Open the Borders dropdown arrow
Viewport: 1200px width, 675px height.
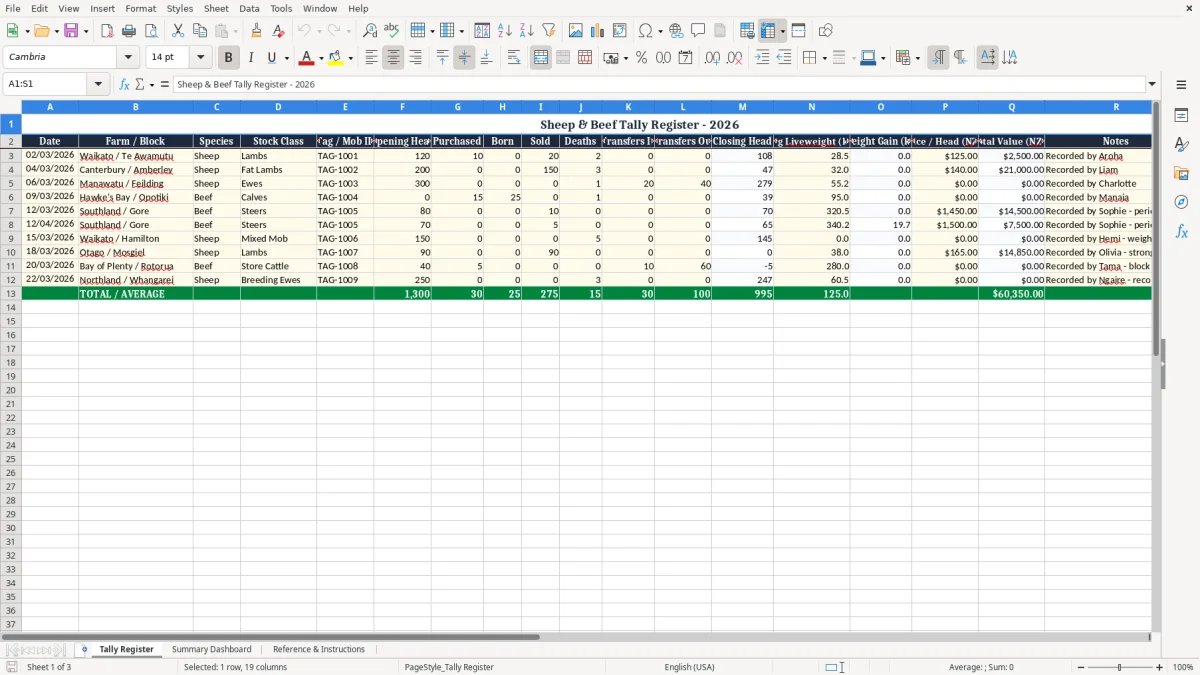click(824, 58)
